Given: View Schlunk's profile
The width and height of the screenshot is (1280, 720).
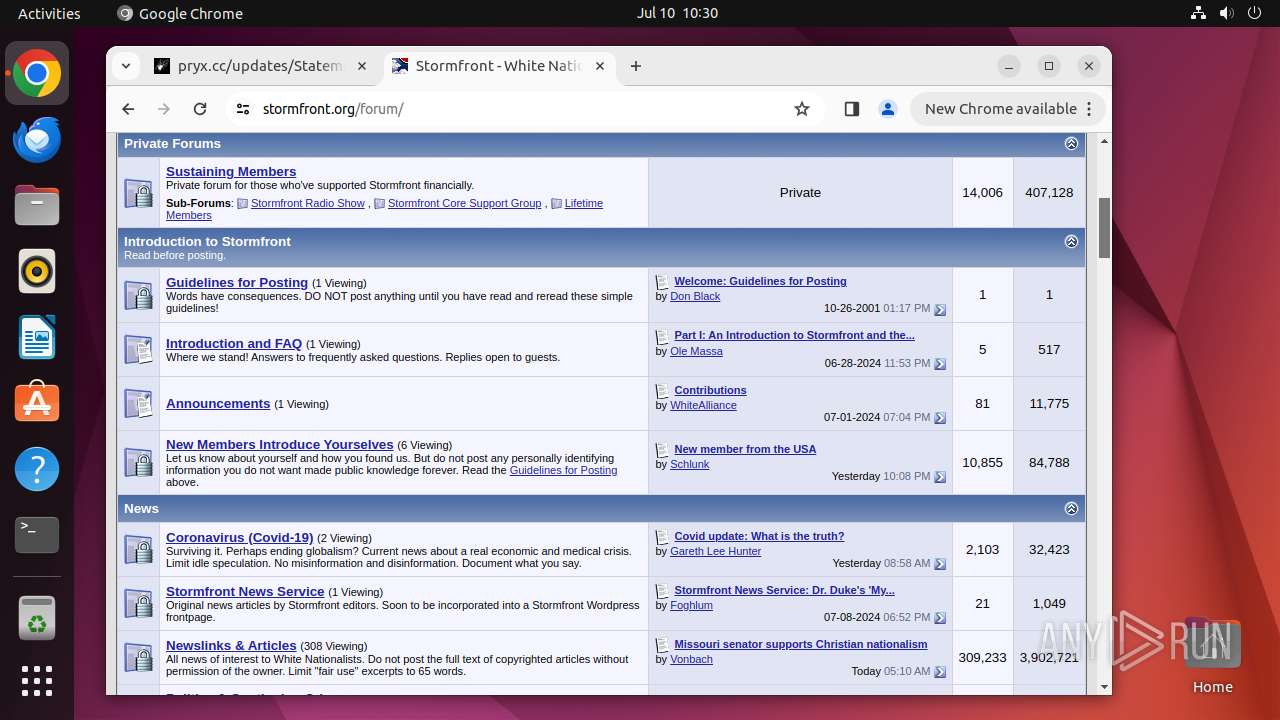Looking at the screenshot, I should coord(690,464).
